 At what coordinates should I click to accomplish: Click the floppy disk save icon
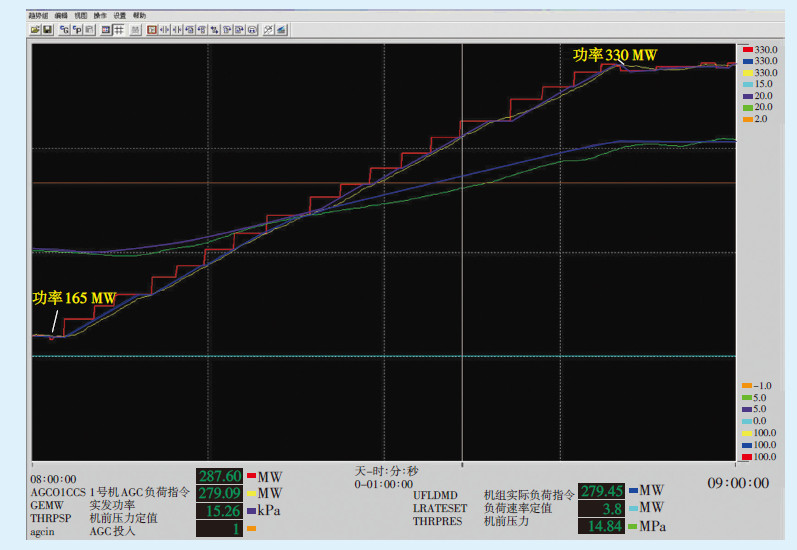pos(47,29)
